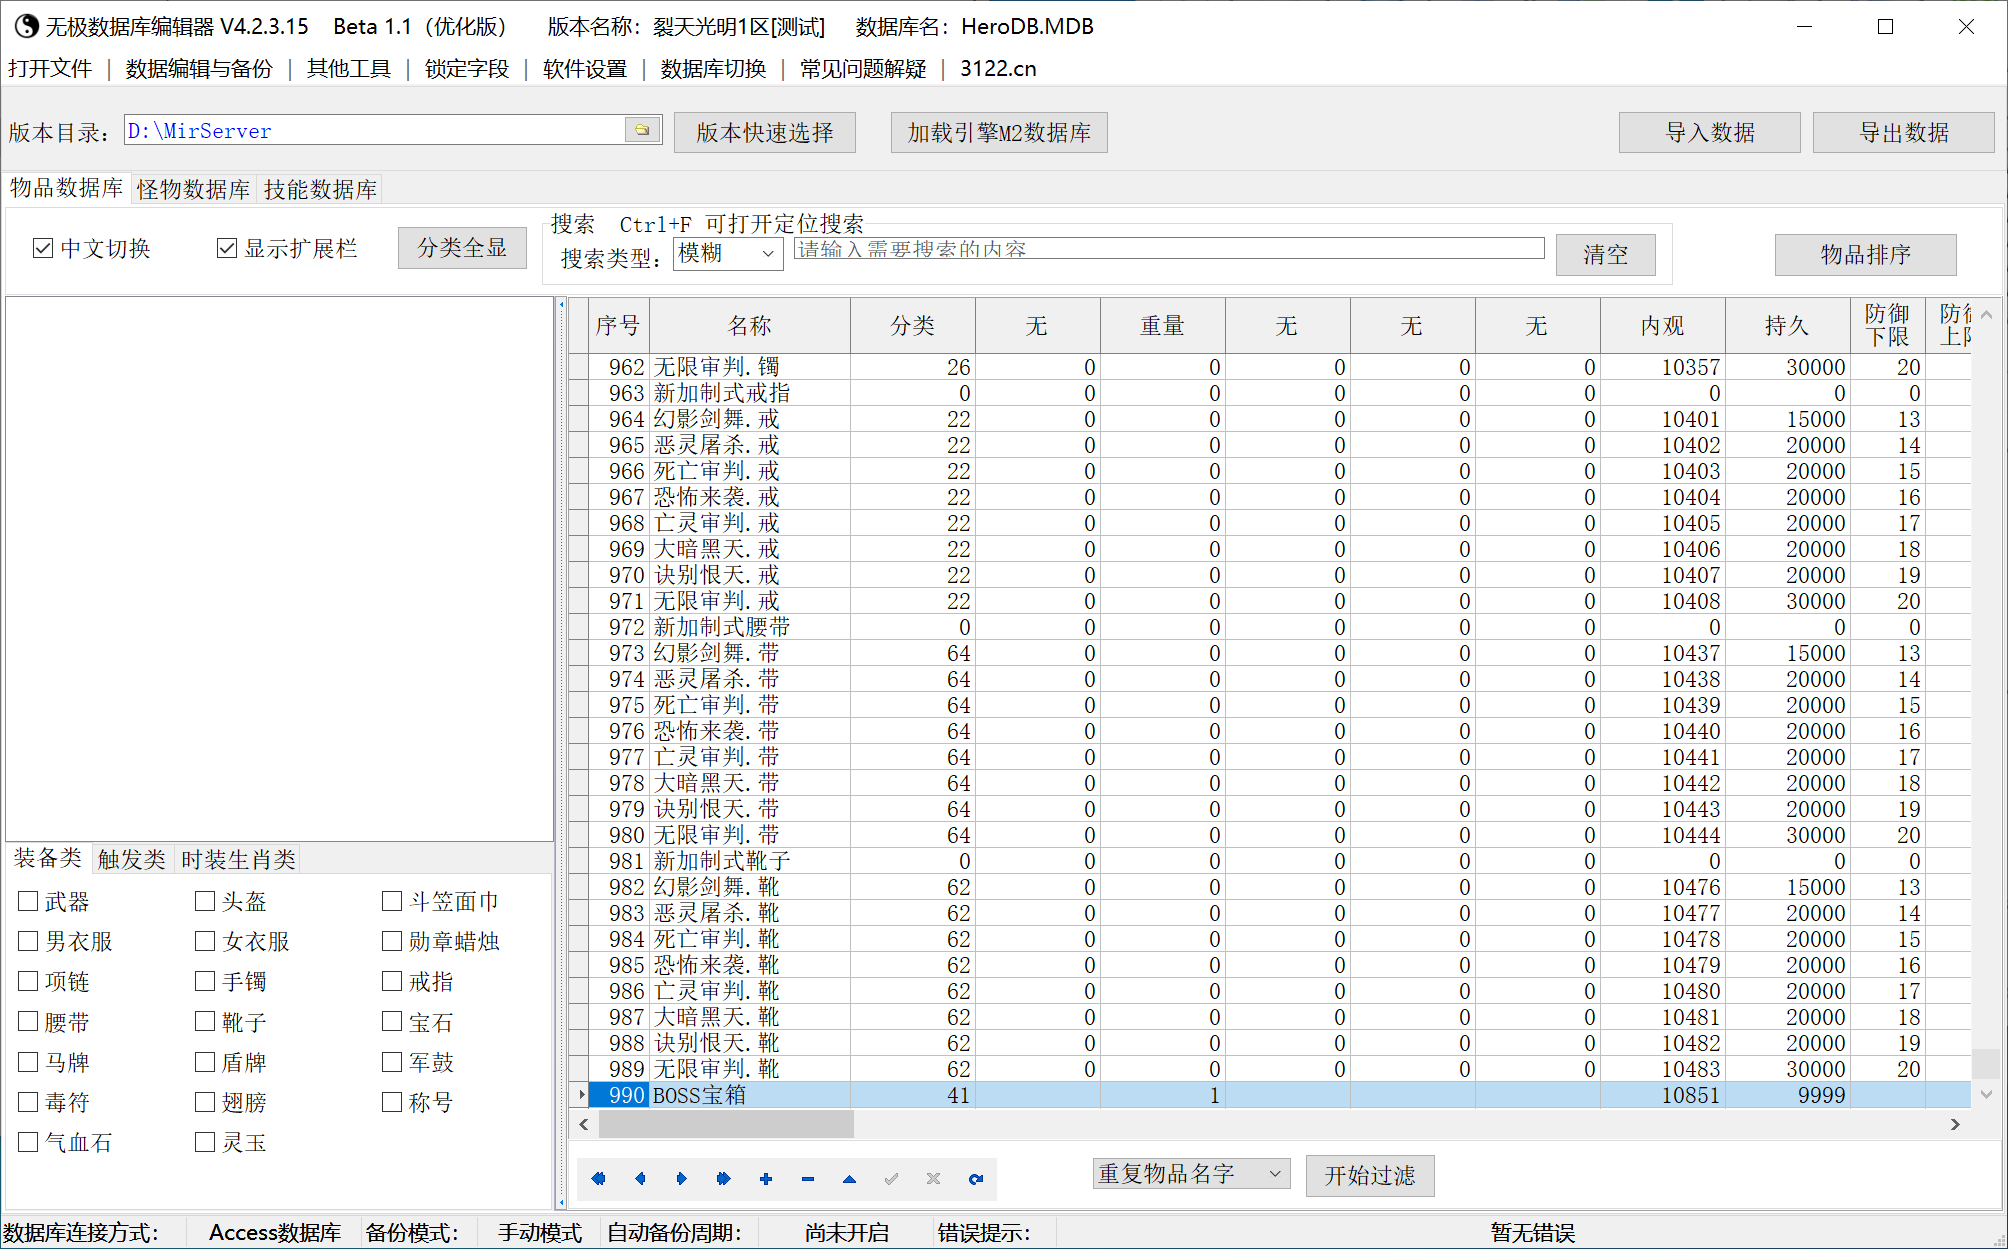This screenshot has width=2008, height=1249.
Task: Check the 称号 category box
Action: (x=392, y=1101)
